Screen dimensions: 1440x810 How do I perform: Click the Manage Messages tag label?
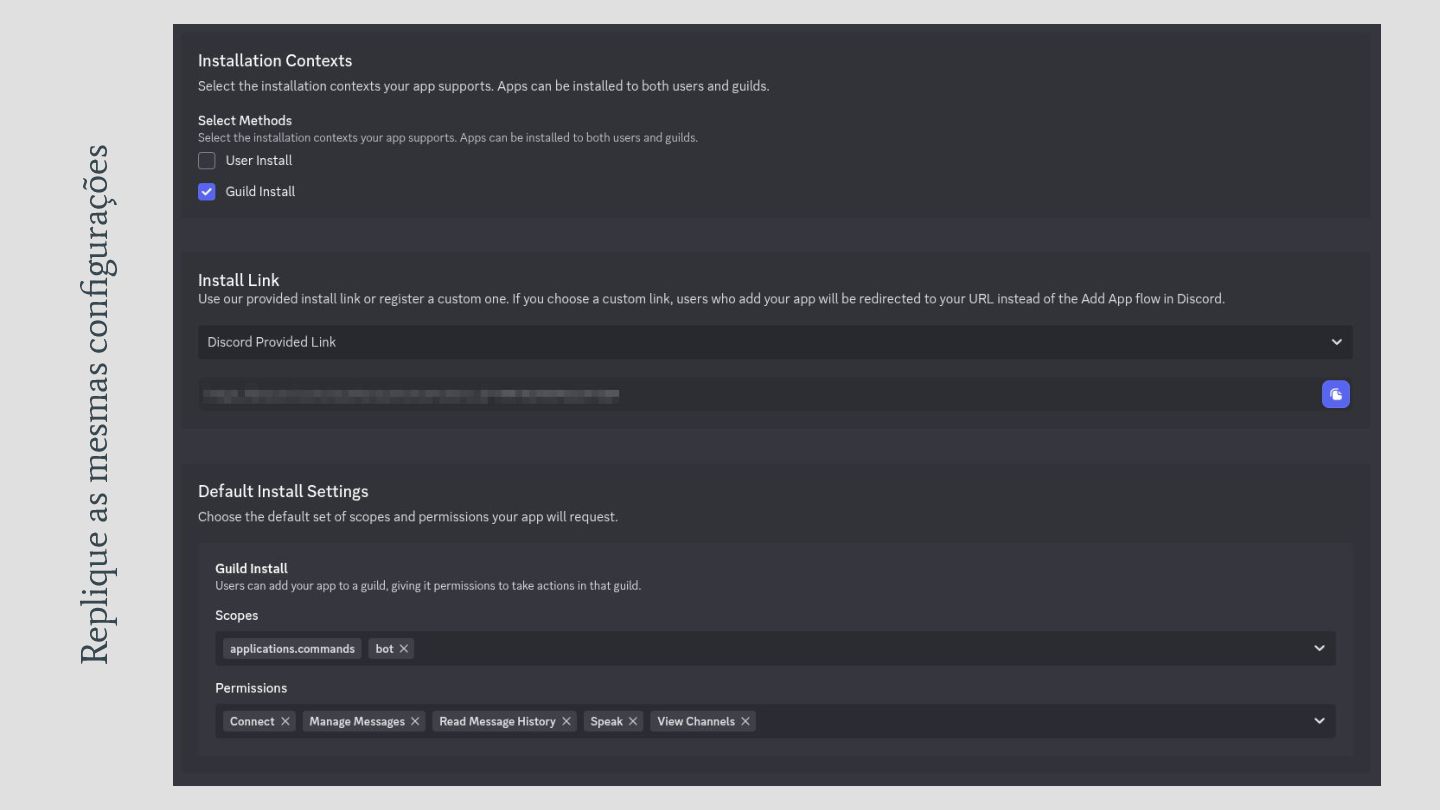[357, 721]
